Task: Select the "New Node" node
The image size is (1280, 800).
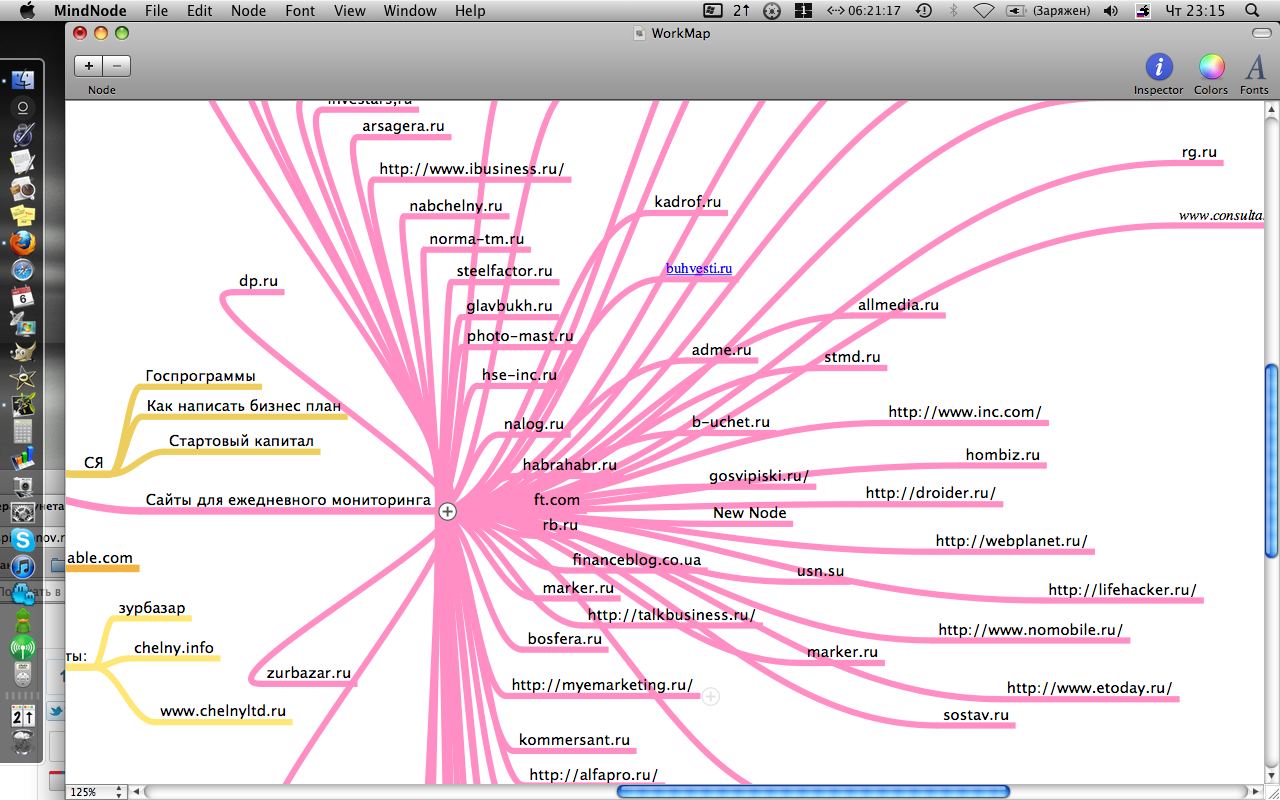Action: click(749, 513)
